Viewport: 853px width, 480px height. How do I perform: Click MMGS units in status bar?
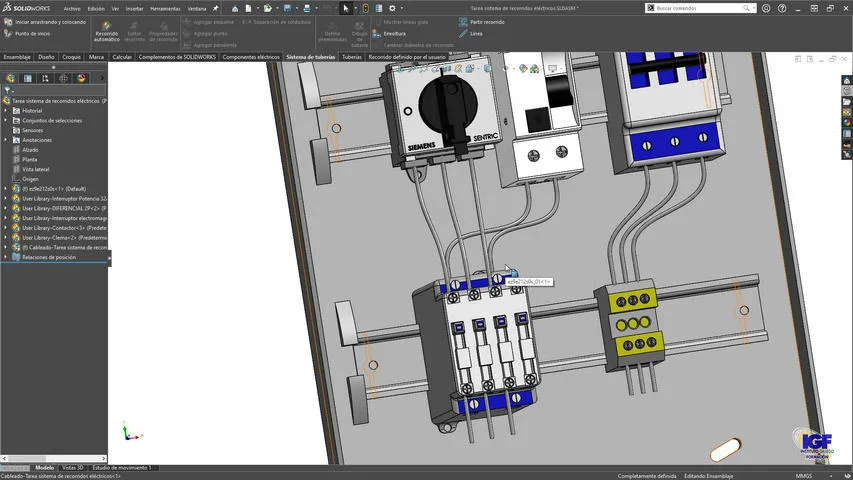803,476
